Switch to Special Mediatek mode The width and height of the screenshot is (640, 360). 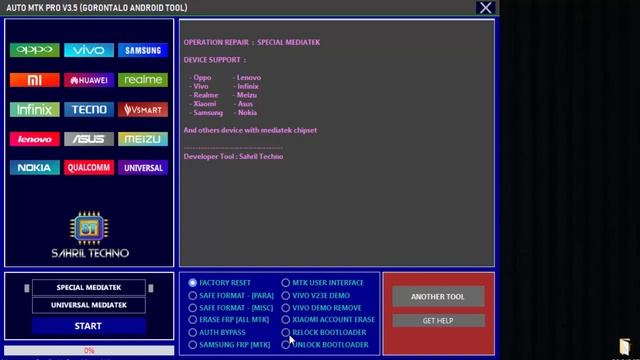[x=89, y=287]
